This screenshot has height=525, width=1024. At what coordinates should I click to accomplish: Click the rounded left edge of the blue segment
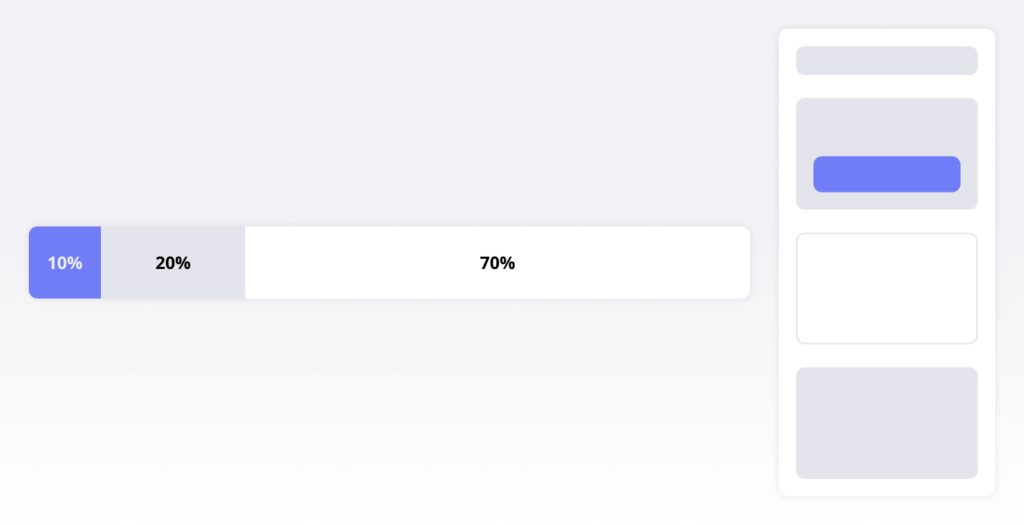pyautogui.click(x=32, y=262)
